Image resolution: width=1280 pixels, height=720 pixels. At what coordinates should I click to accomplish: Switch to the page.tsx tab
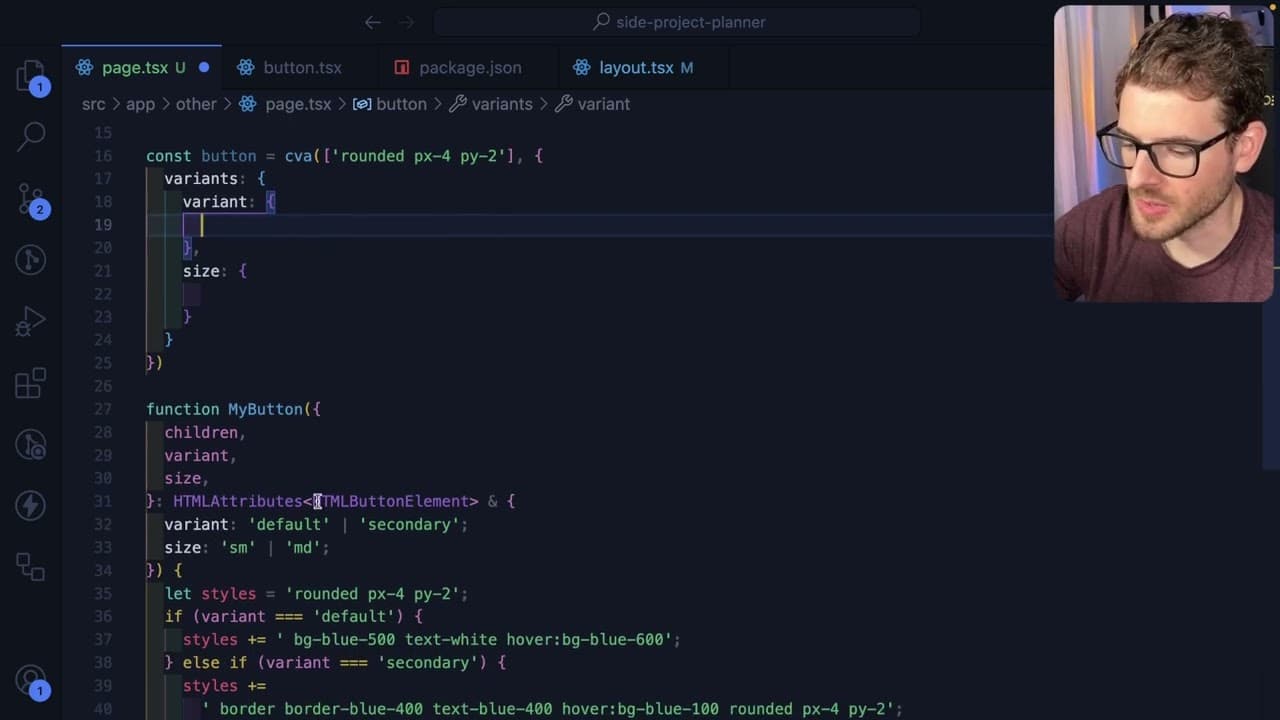click(x=142, y=68)
